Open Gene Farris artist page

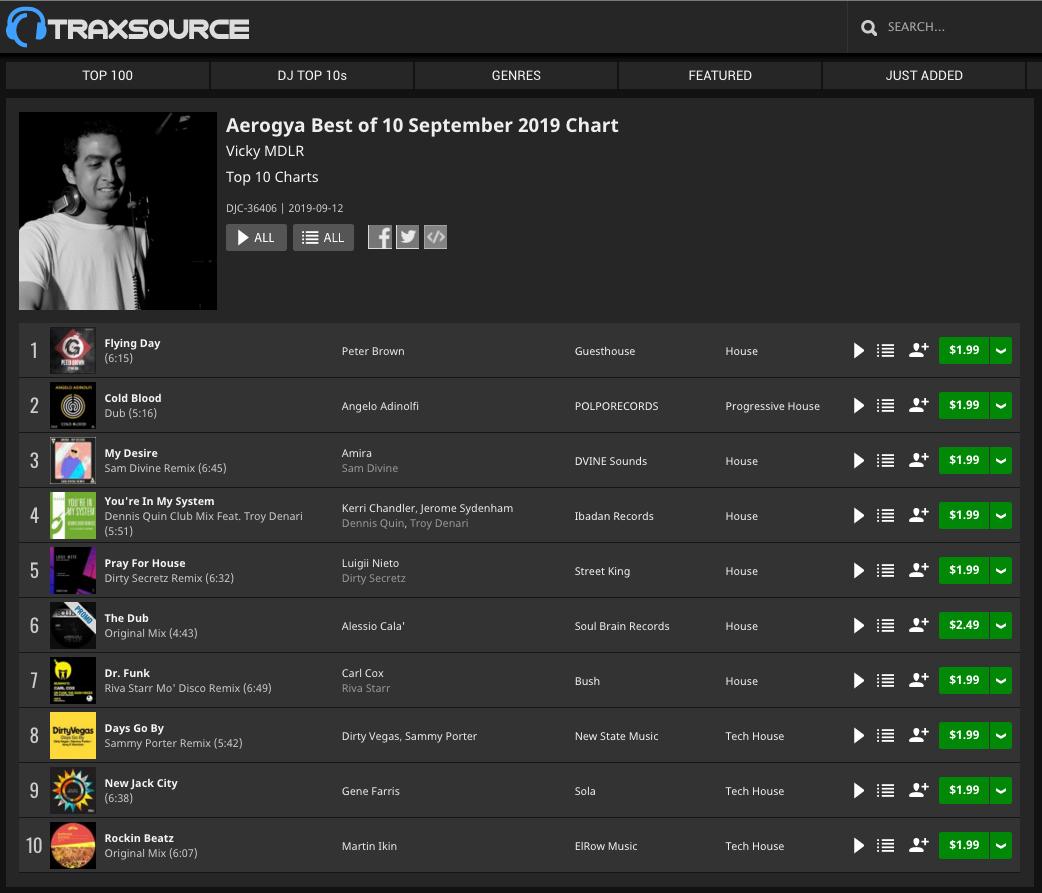(x=371, y=791)
